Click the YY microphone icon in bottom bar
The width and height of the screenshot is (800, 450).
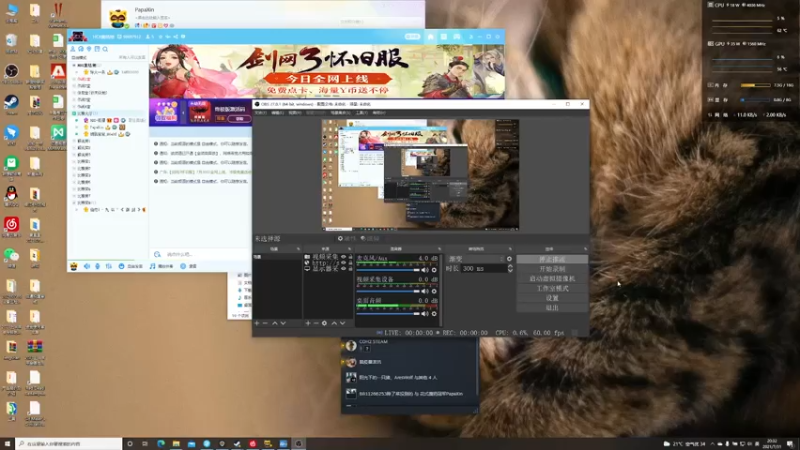pos(97,266)
